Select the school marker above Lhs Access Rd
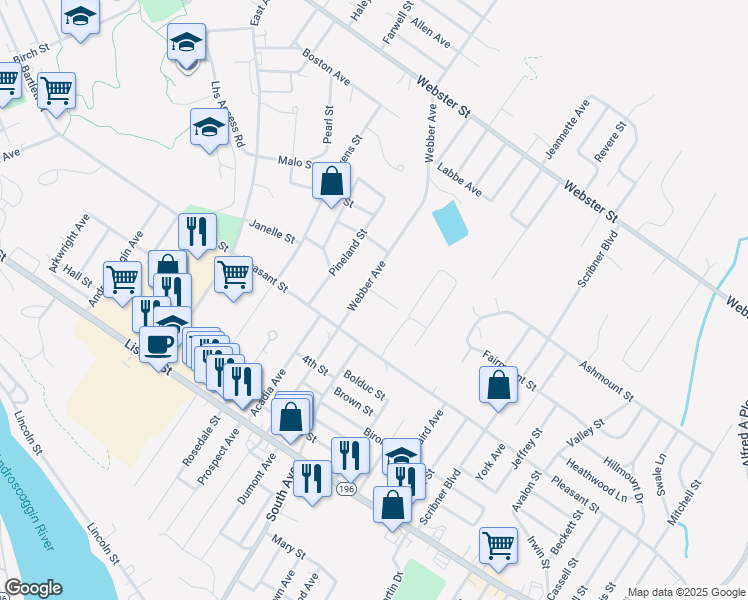This screenshot has width=748, height=600. tap(187, 44)
